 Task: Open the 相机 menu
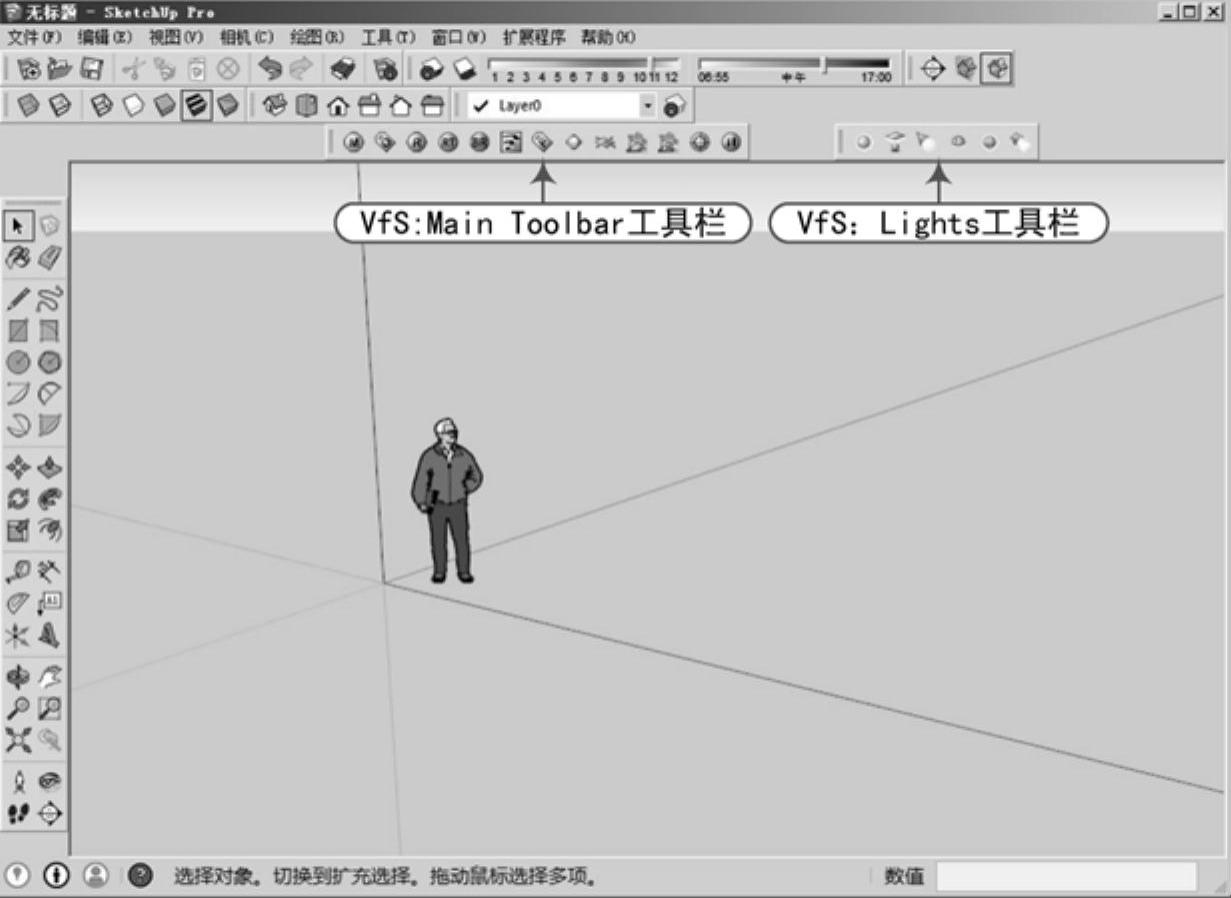246,37
